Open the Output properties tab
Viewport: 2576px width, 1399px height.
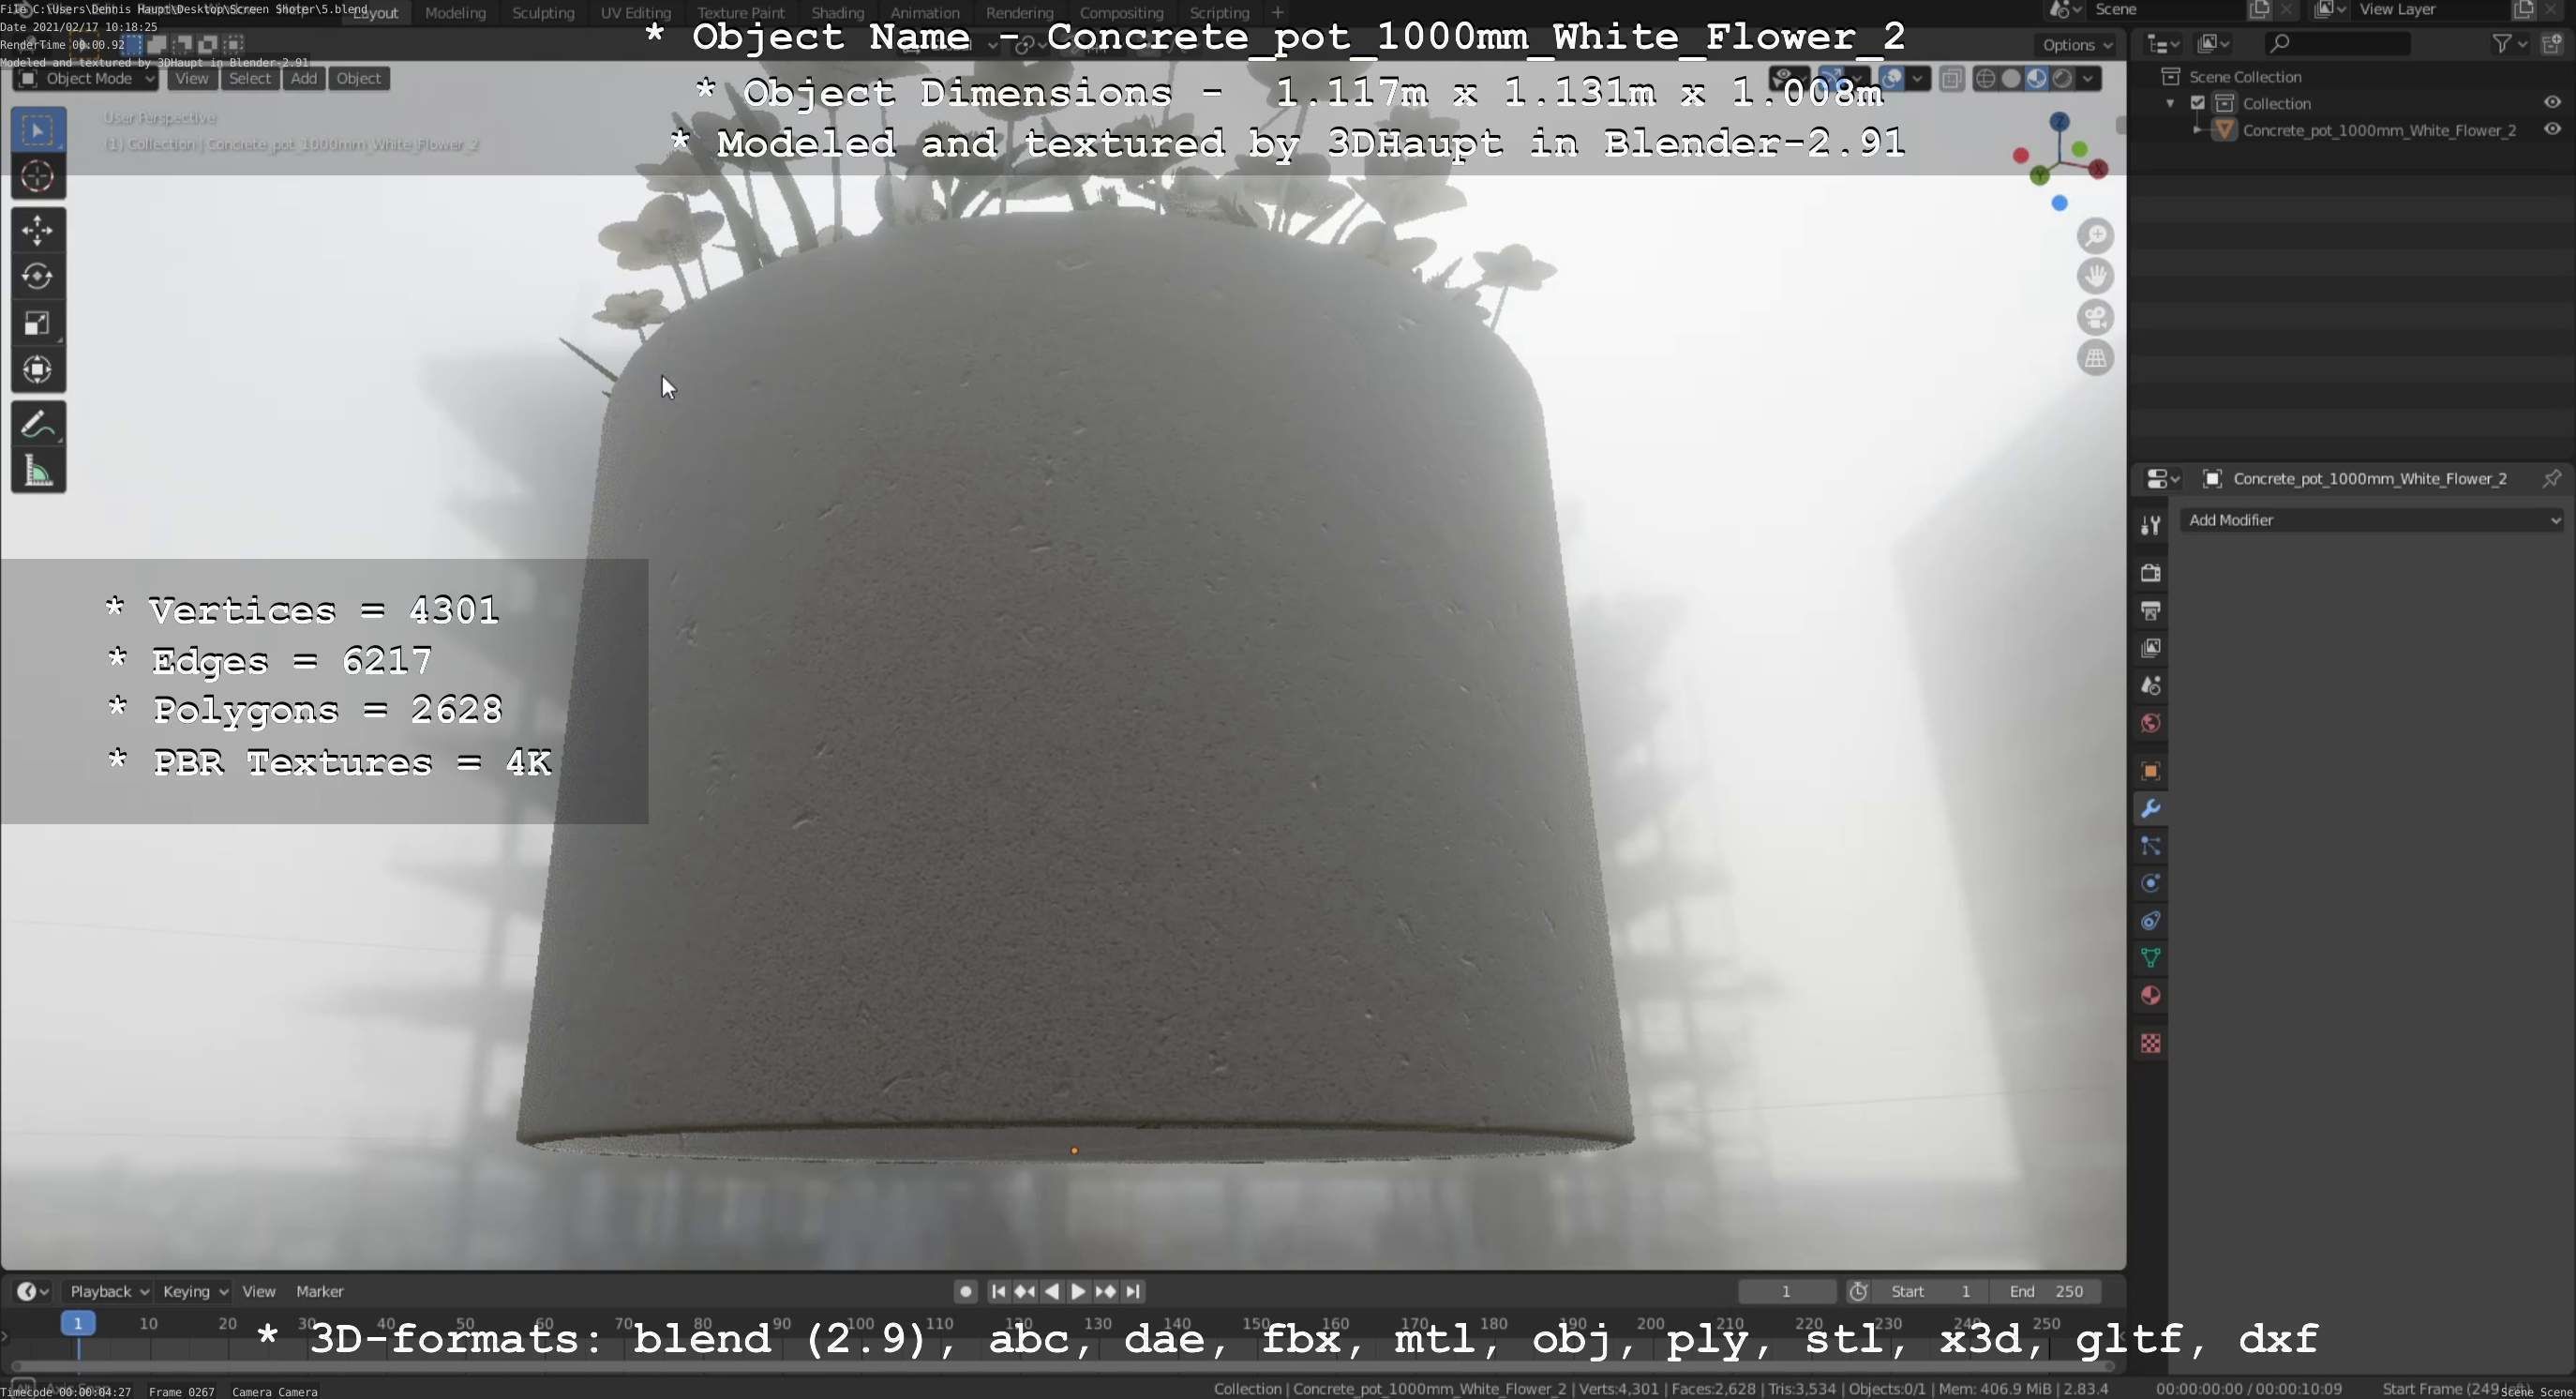coord(2150,610)
